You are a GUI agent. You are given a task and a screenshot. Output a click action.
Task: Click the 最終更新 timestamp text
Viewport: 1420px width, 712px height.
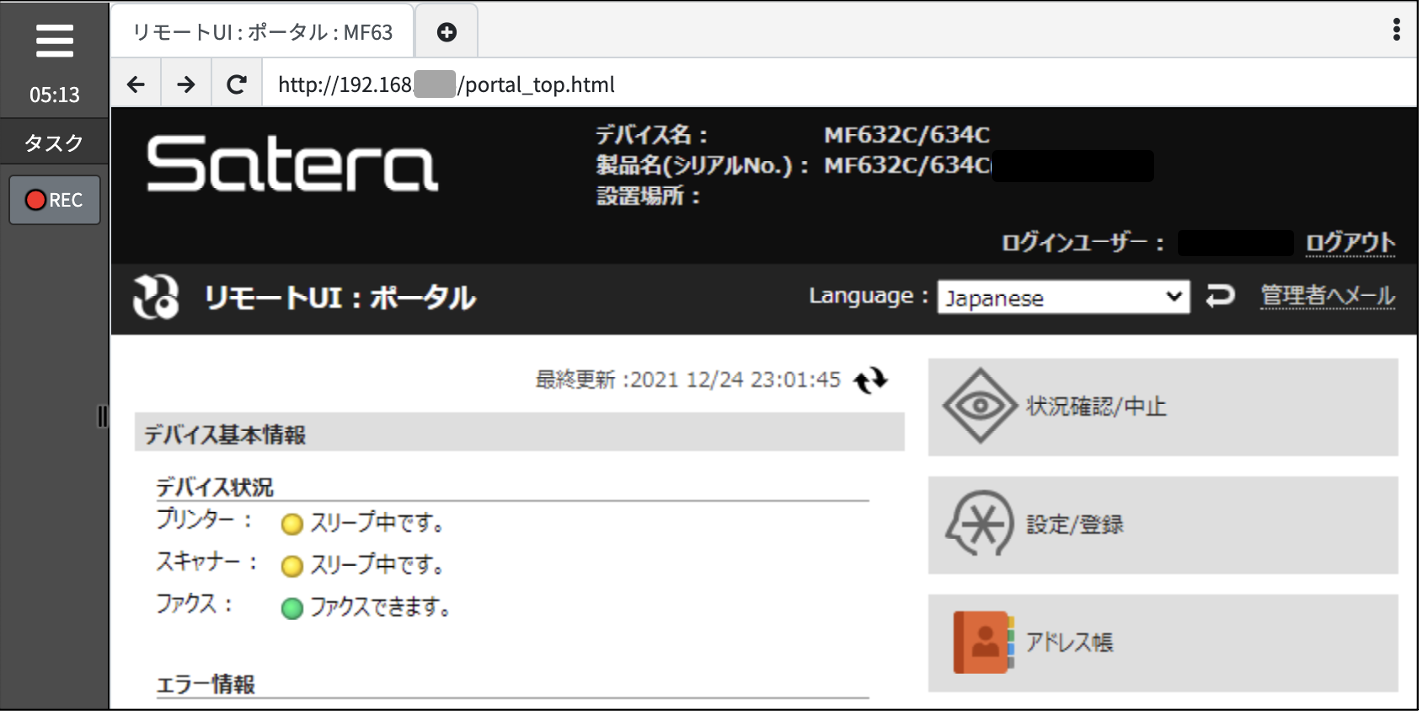[688, 380]
